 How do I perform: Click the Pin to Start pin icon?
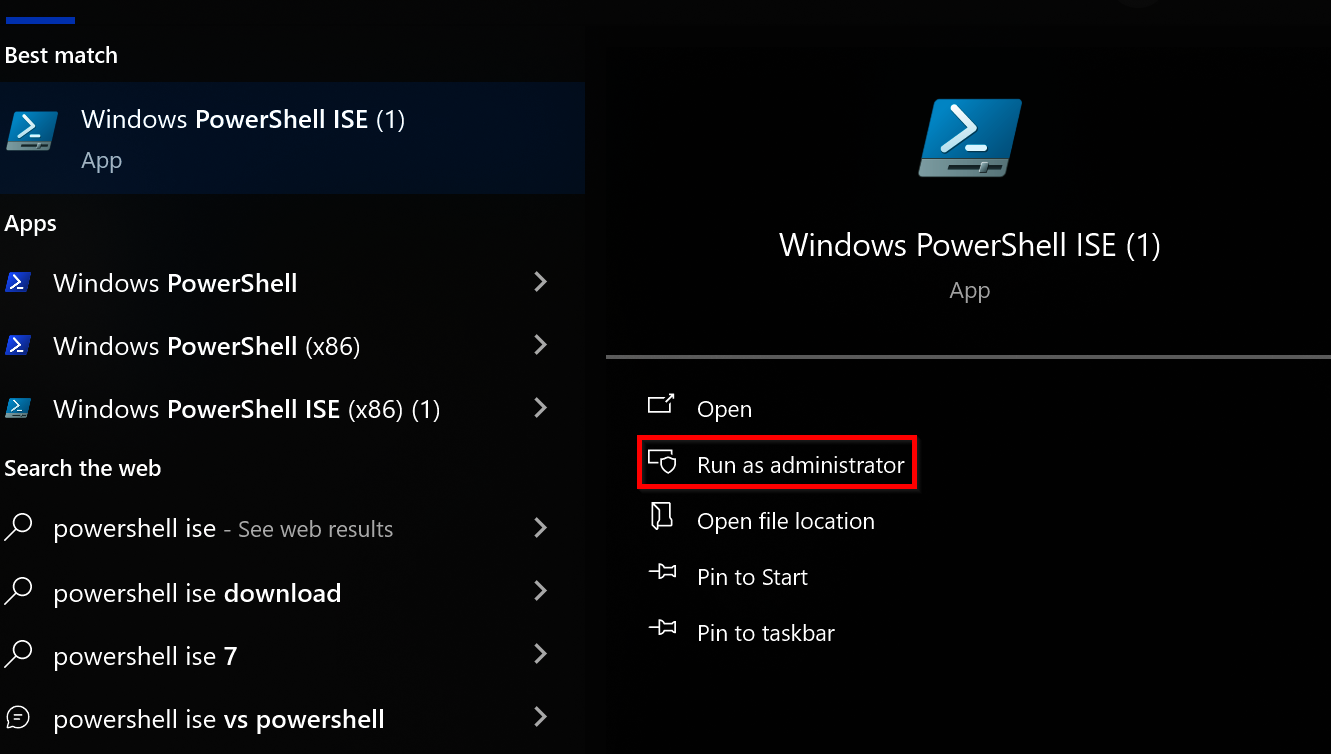point(663,574)
